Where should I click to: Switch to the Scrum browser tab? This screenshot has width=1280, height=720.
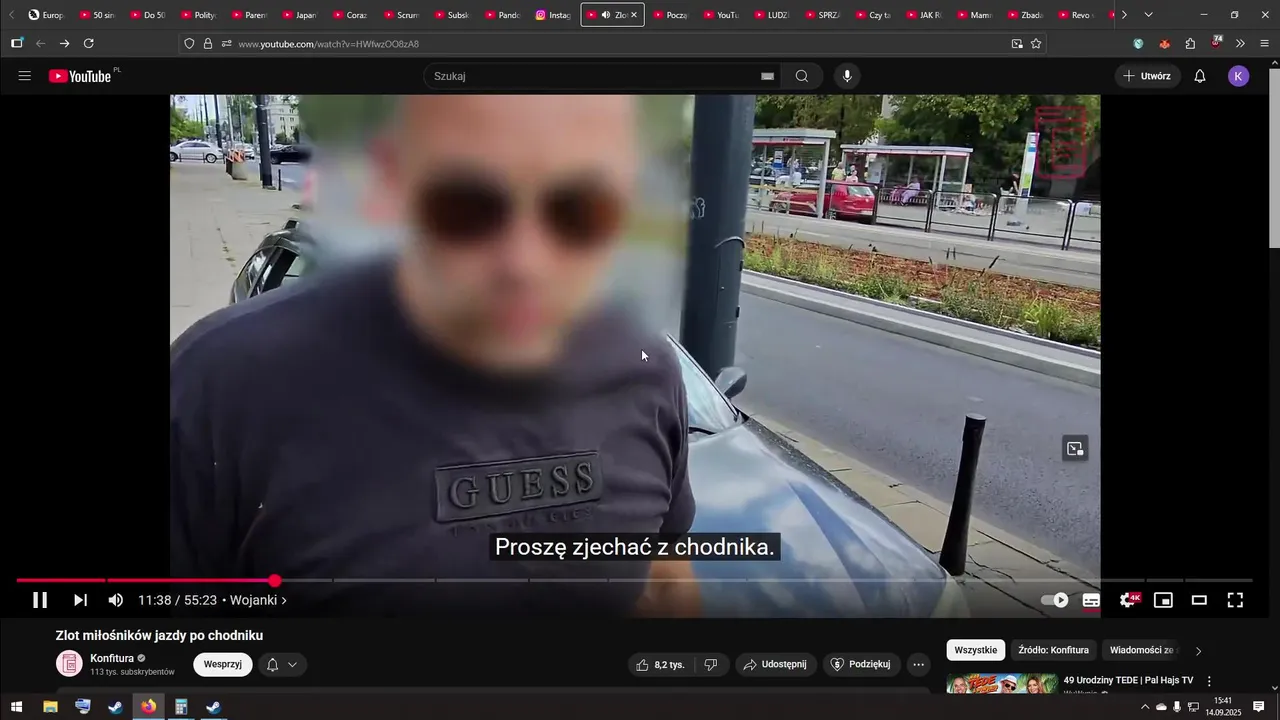(x=401, y=15)
